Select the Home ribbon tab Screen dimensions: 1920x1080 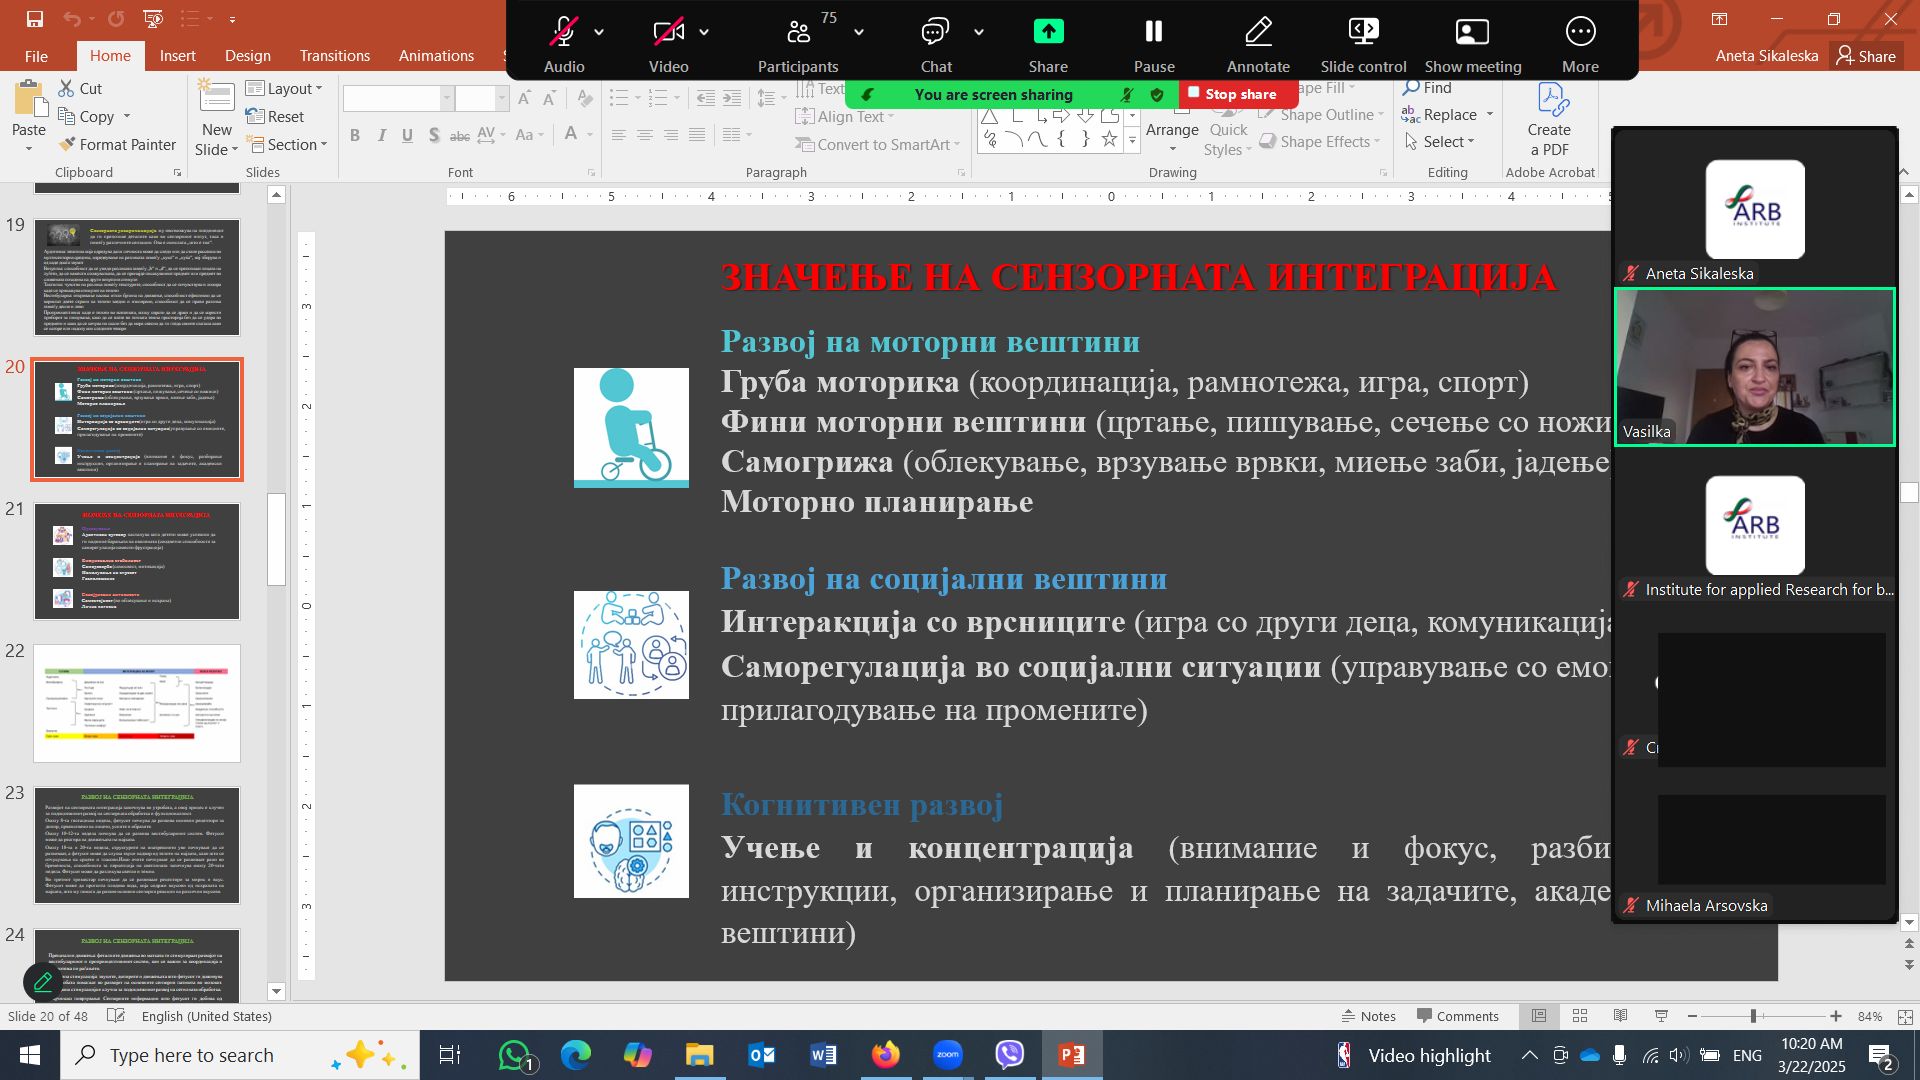click(110, 56)
